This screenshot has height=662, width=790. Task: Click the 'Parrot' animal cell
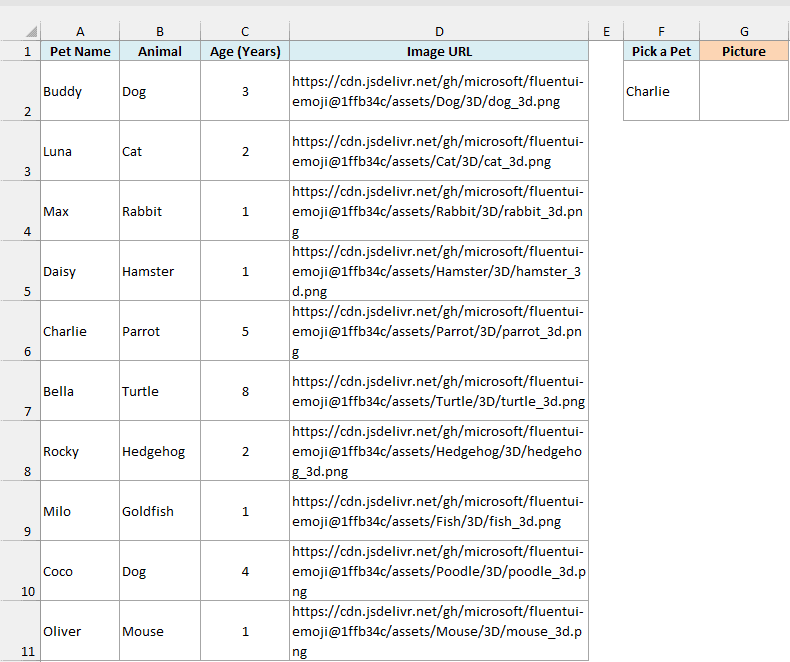tap(160, 330)
